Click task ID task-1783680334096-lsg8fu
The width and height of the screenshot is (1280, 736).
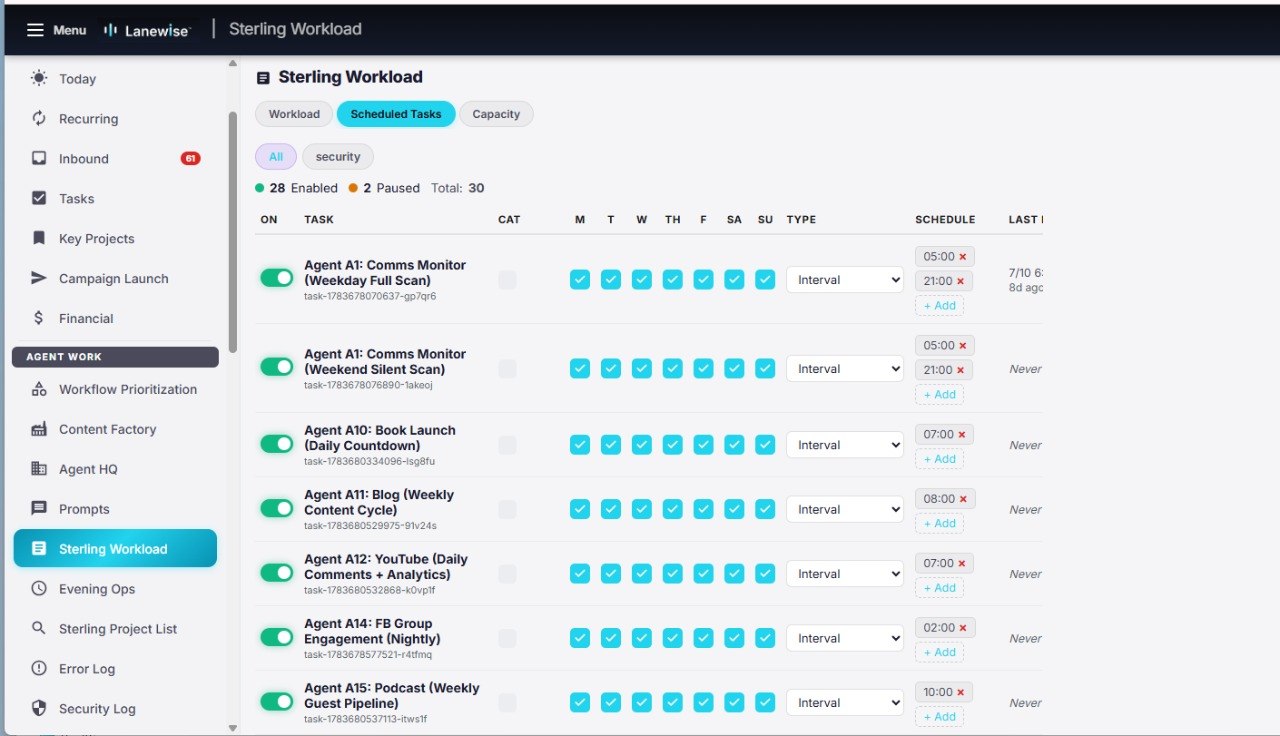(370, 461)
